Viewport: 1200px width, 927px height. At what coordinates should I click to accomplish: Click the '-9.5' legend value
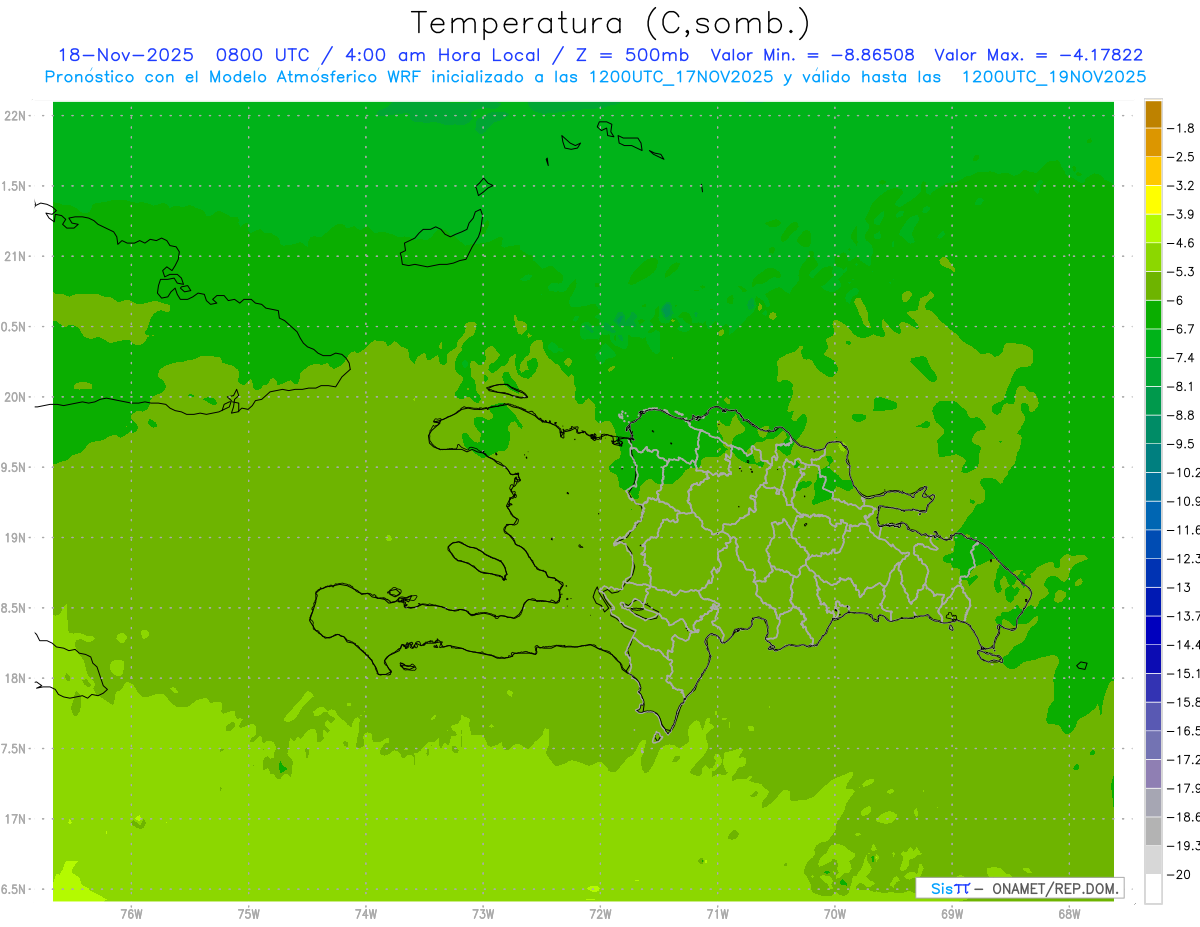1182,444
